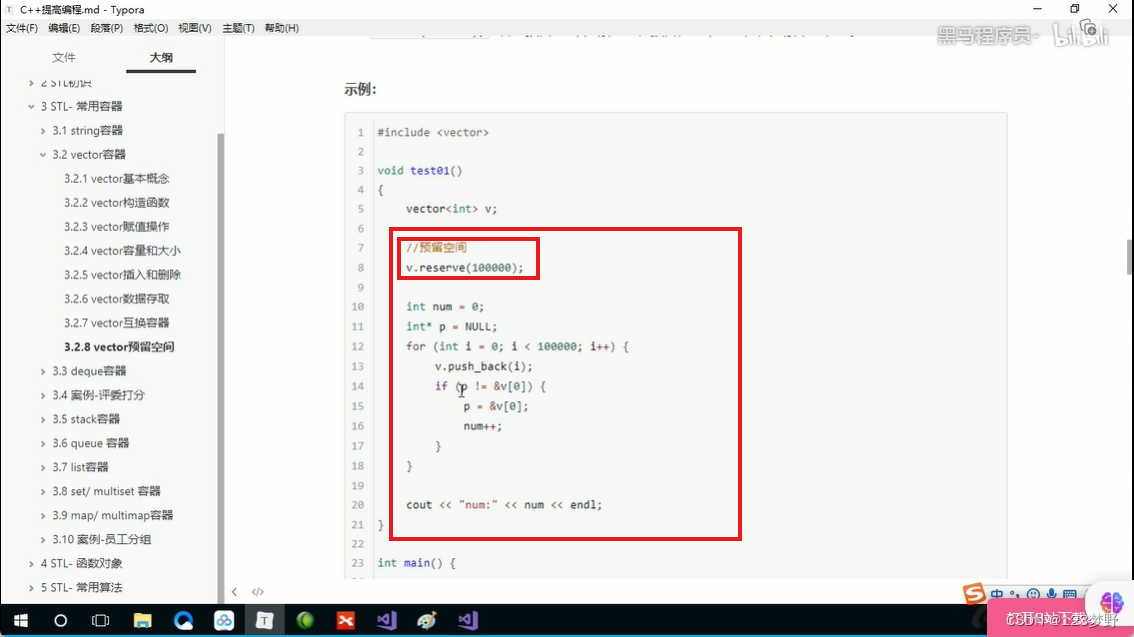1134x637 pixels.
Task: Open the 文件(F) menu
Action: [x=22, y=28]
